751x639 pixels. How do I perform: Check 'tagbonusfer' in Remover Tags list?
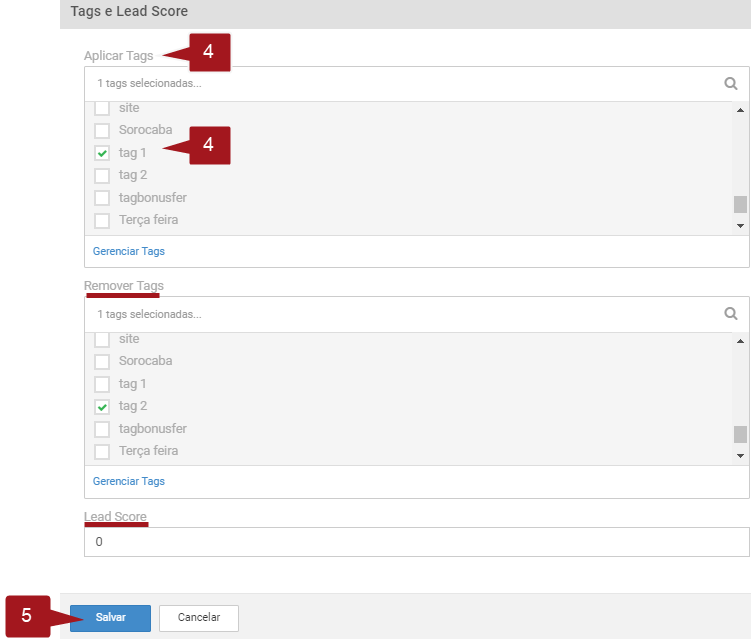coord(102,429)
